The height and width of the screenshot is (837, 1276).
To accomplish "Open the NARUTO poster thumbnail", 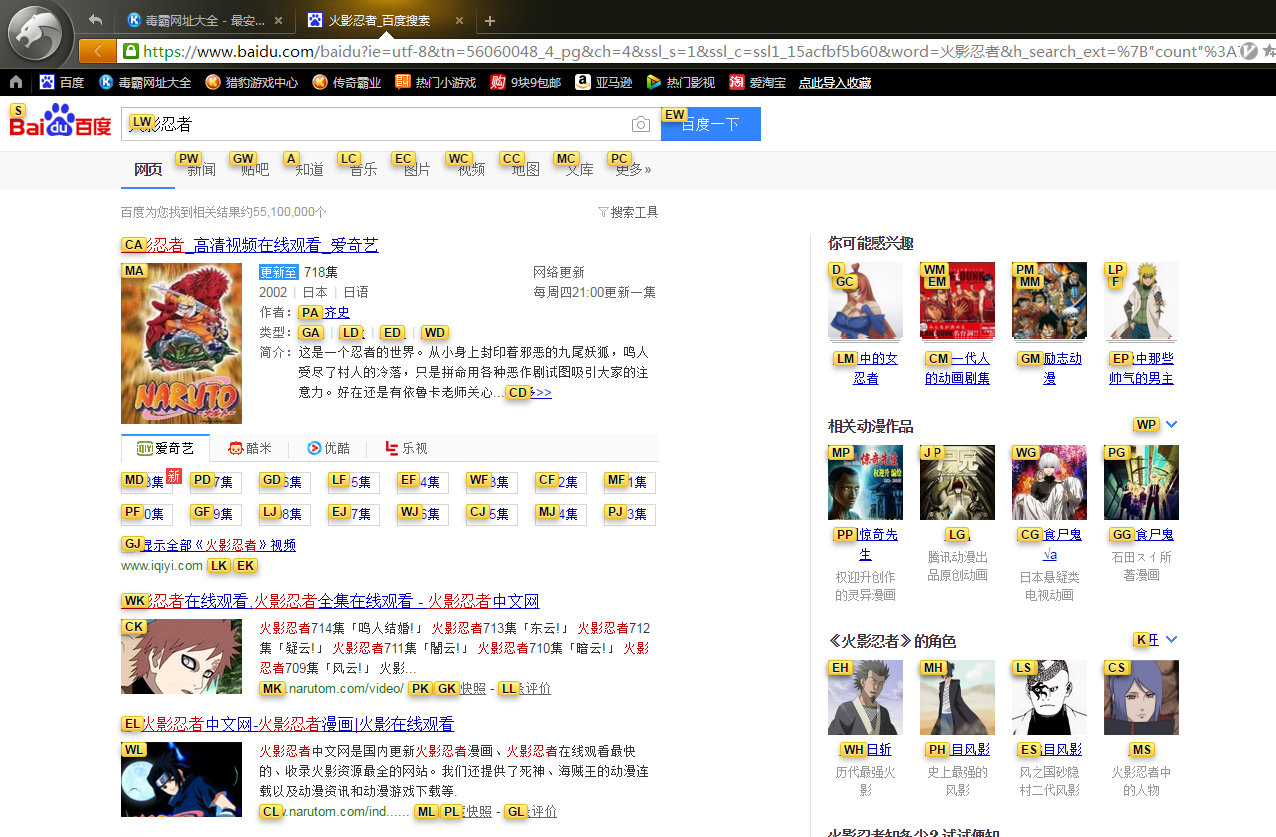I will pyautogui.click(x=181, y=343).
